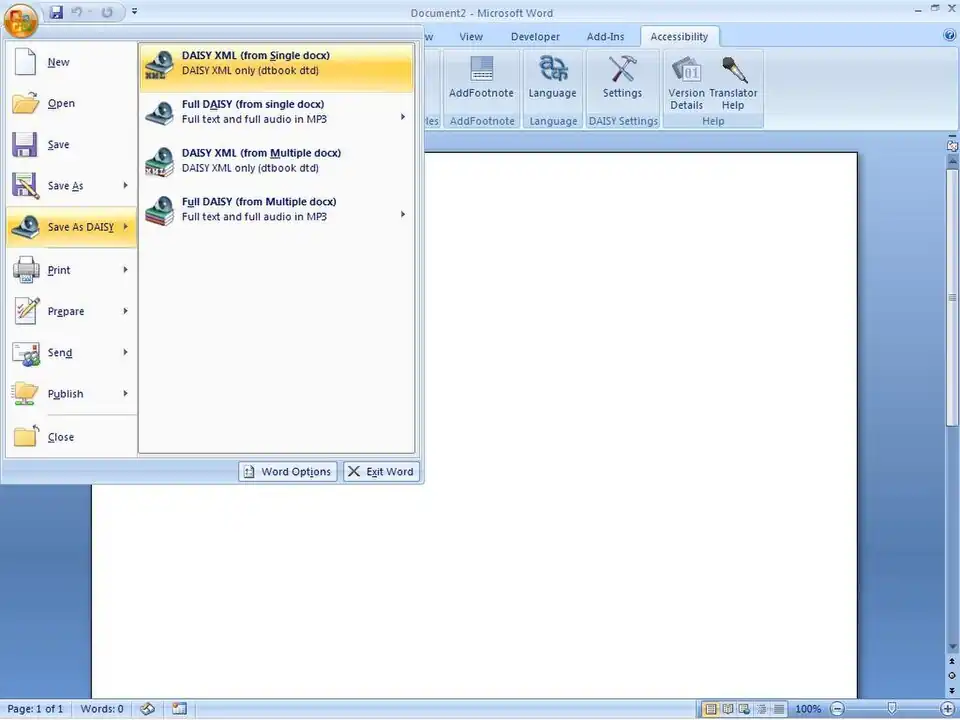Open the Customize Quick Access Toolbar dropdown
The width and height of the screenshot is (960, 720).
coord(135,13)
